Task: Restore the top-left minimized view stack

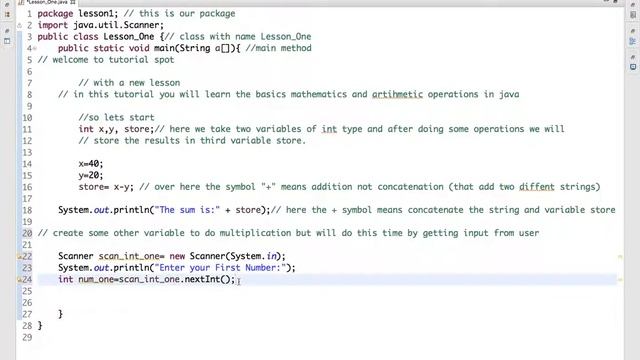Action: click(7, 4)
